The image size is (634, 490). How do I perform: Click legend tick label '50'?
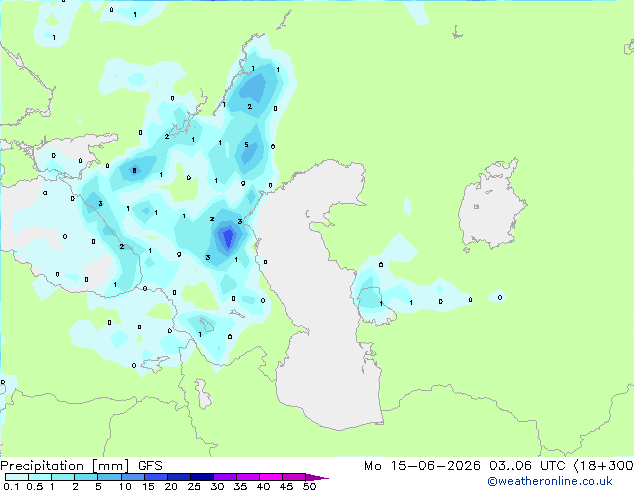coord(309,486)
